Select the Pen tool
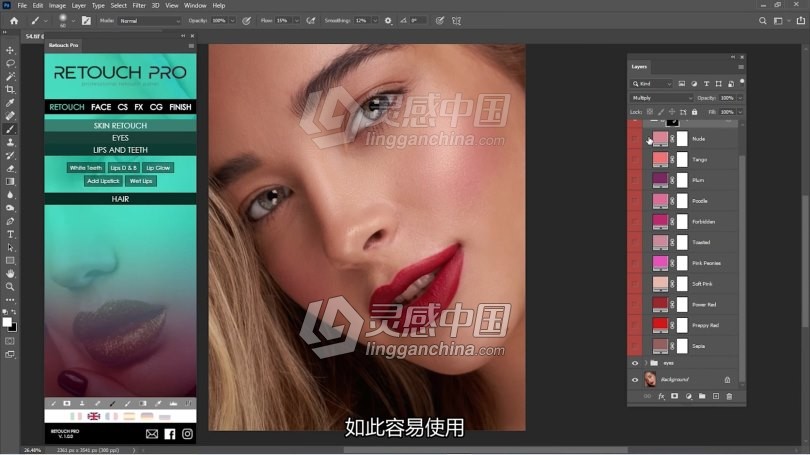The image size is (810, 455). click(10, 221)
